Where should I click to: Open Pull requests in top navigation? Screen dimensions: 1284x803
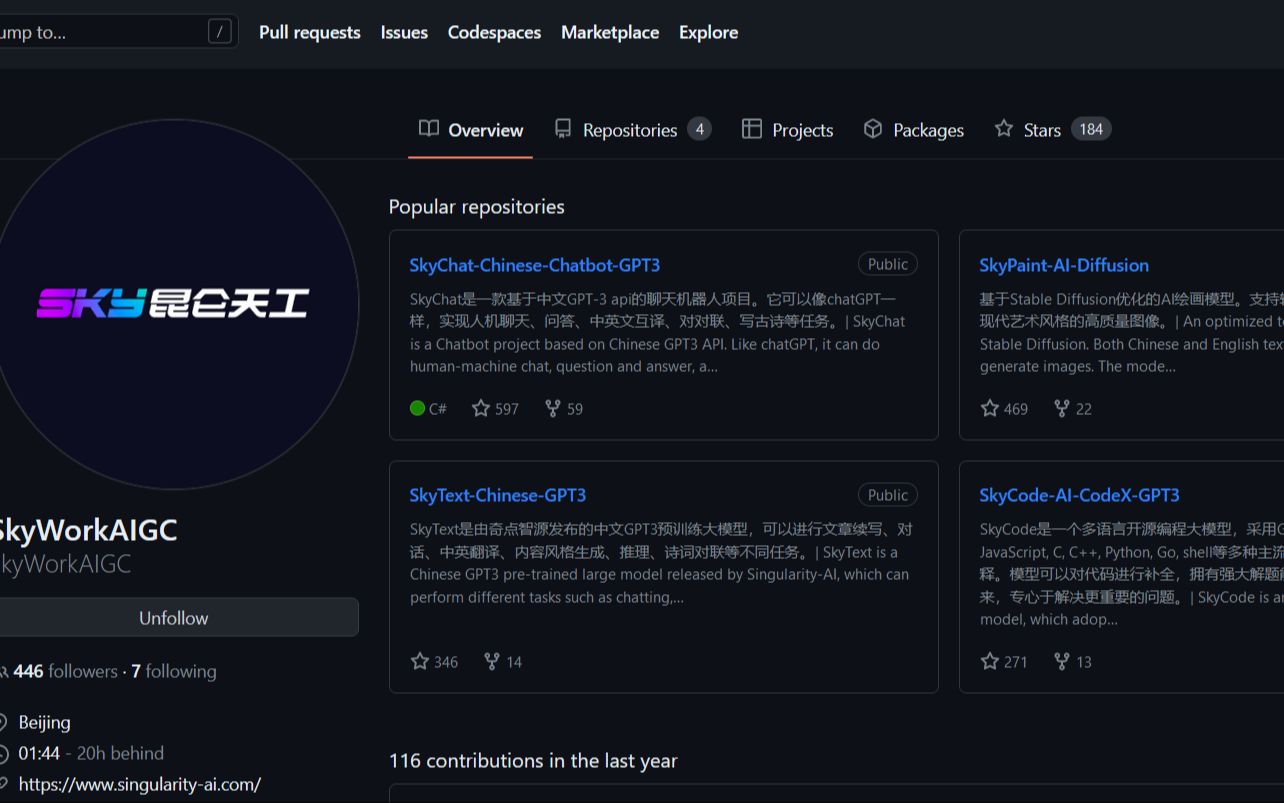coord(309,32)
